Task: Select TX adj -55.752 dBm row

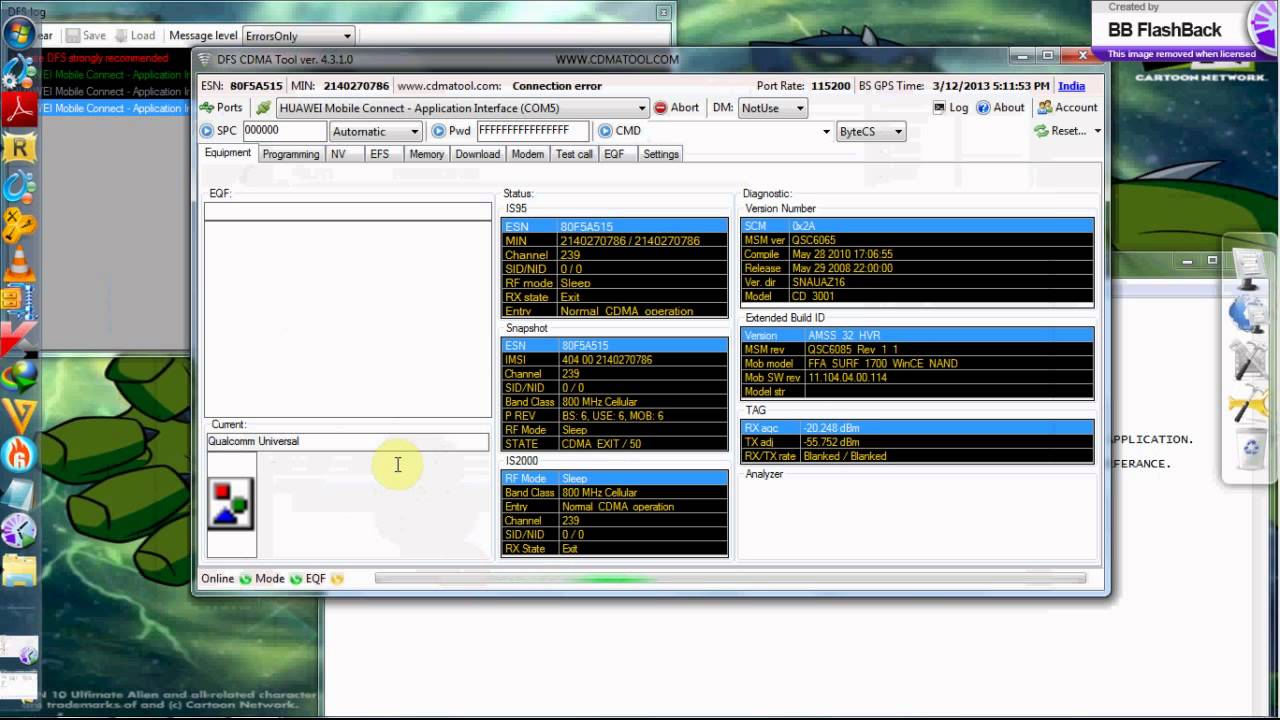Action: click(x=917, y=442)
